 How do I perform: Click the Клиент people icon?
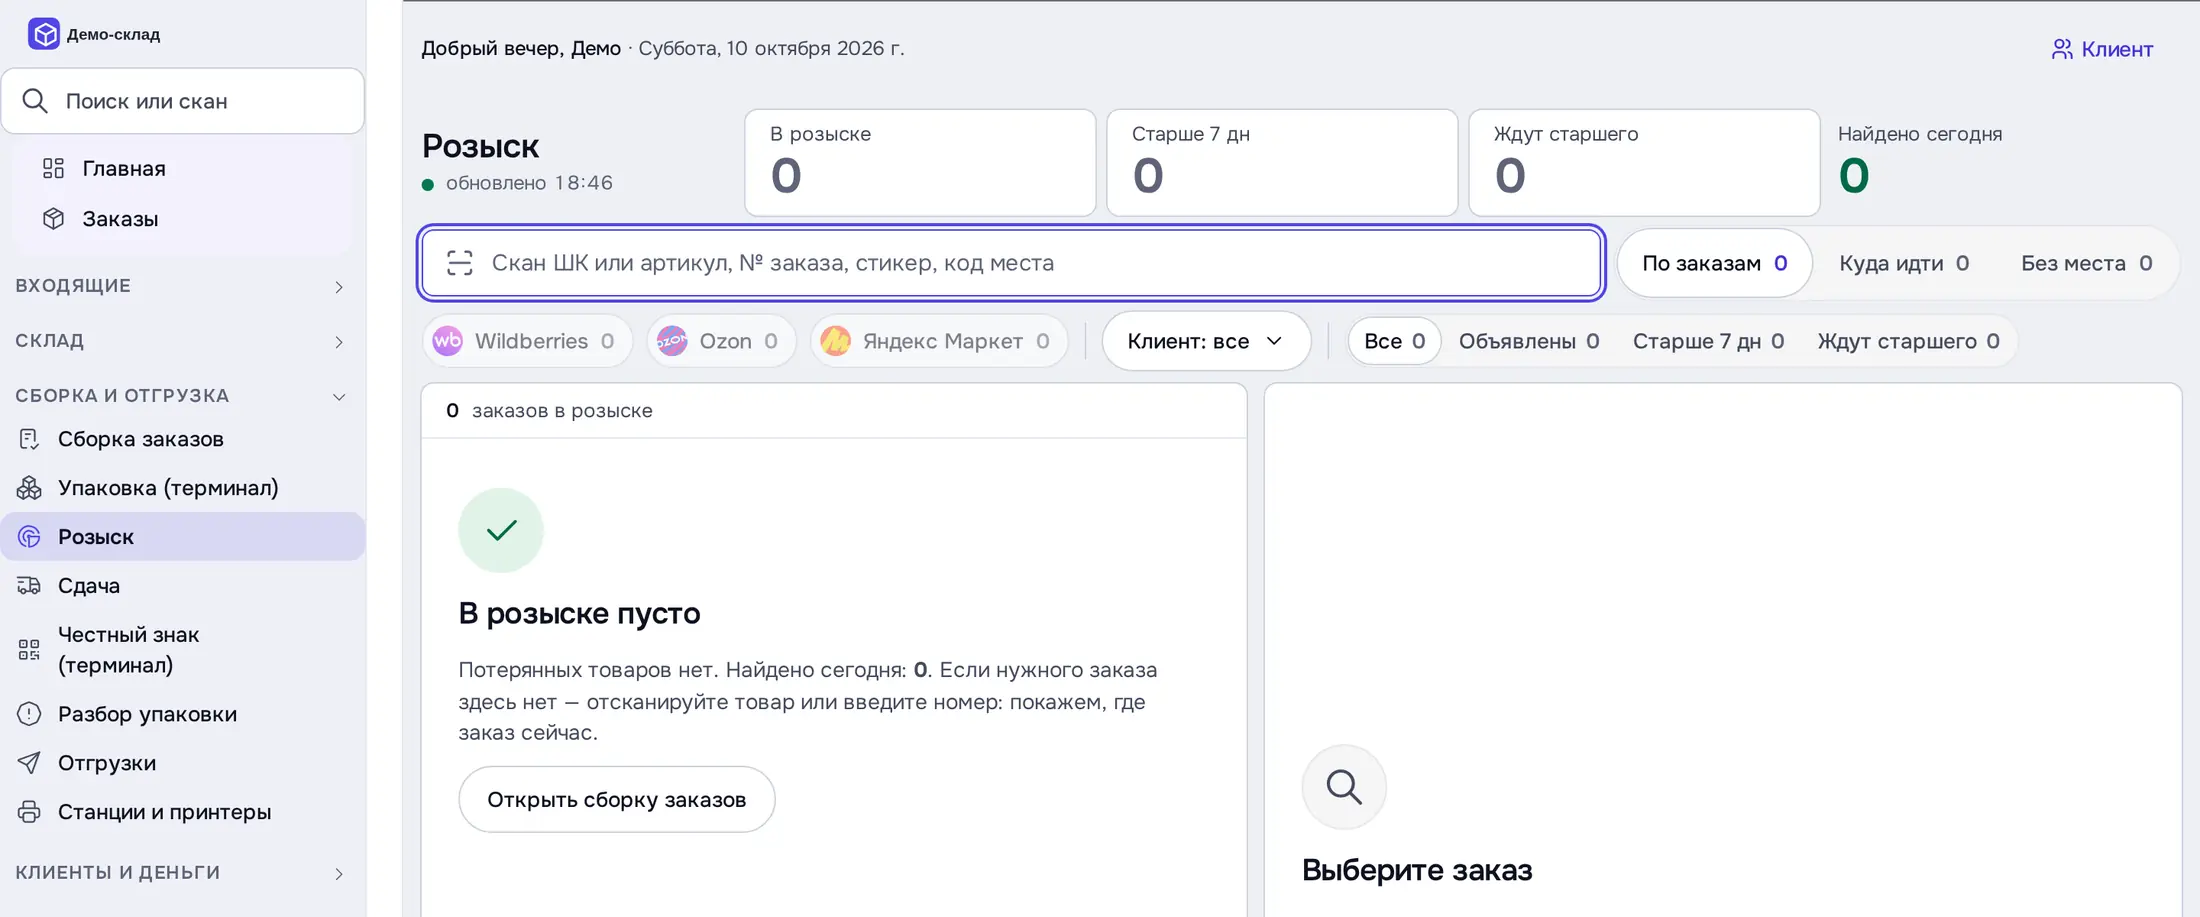2062,49
